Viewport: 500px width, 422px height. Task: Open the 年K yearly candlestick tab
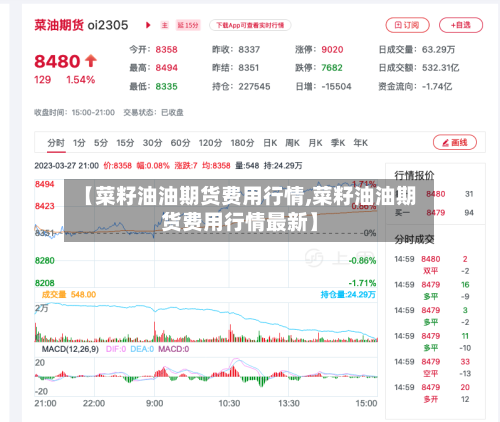(361, 143)
